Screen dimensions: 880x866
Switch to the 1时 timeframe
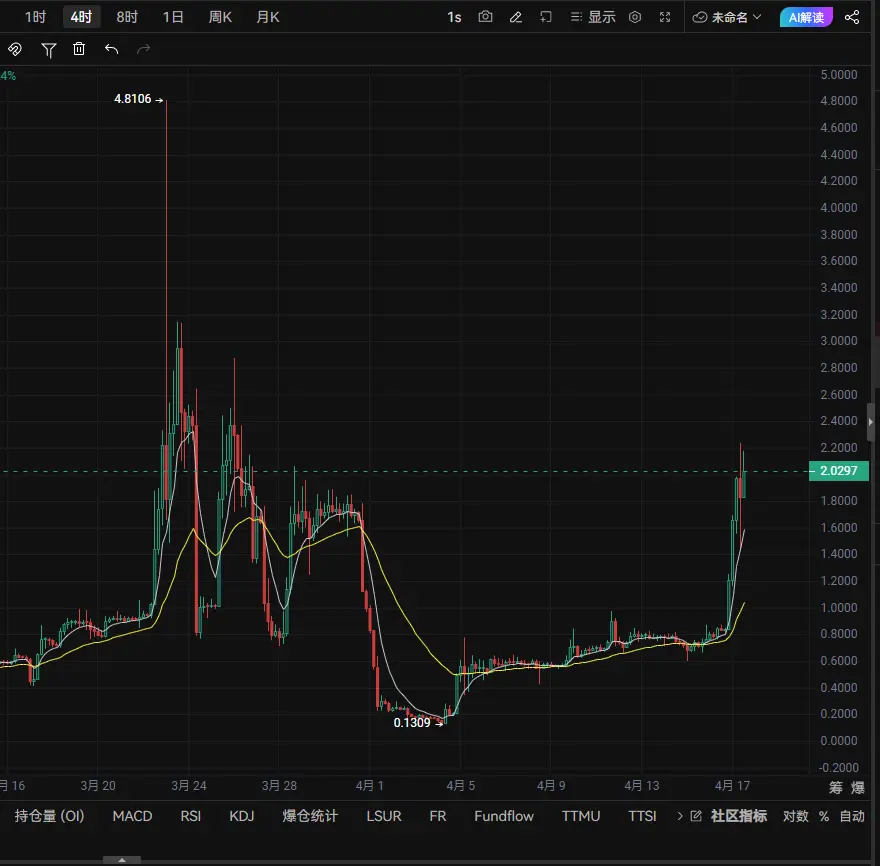pos(35,17)
